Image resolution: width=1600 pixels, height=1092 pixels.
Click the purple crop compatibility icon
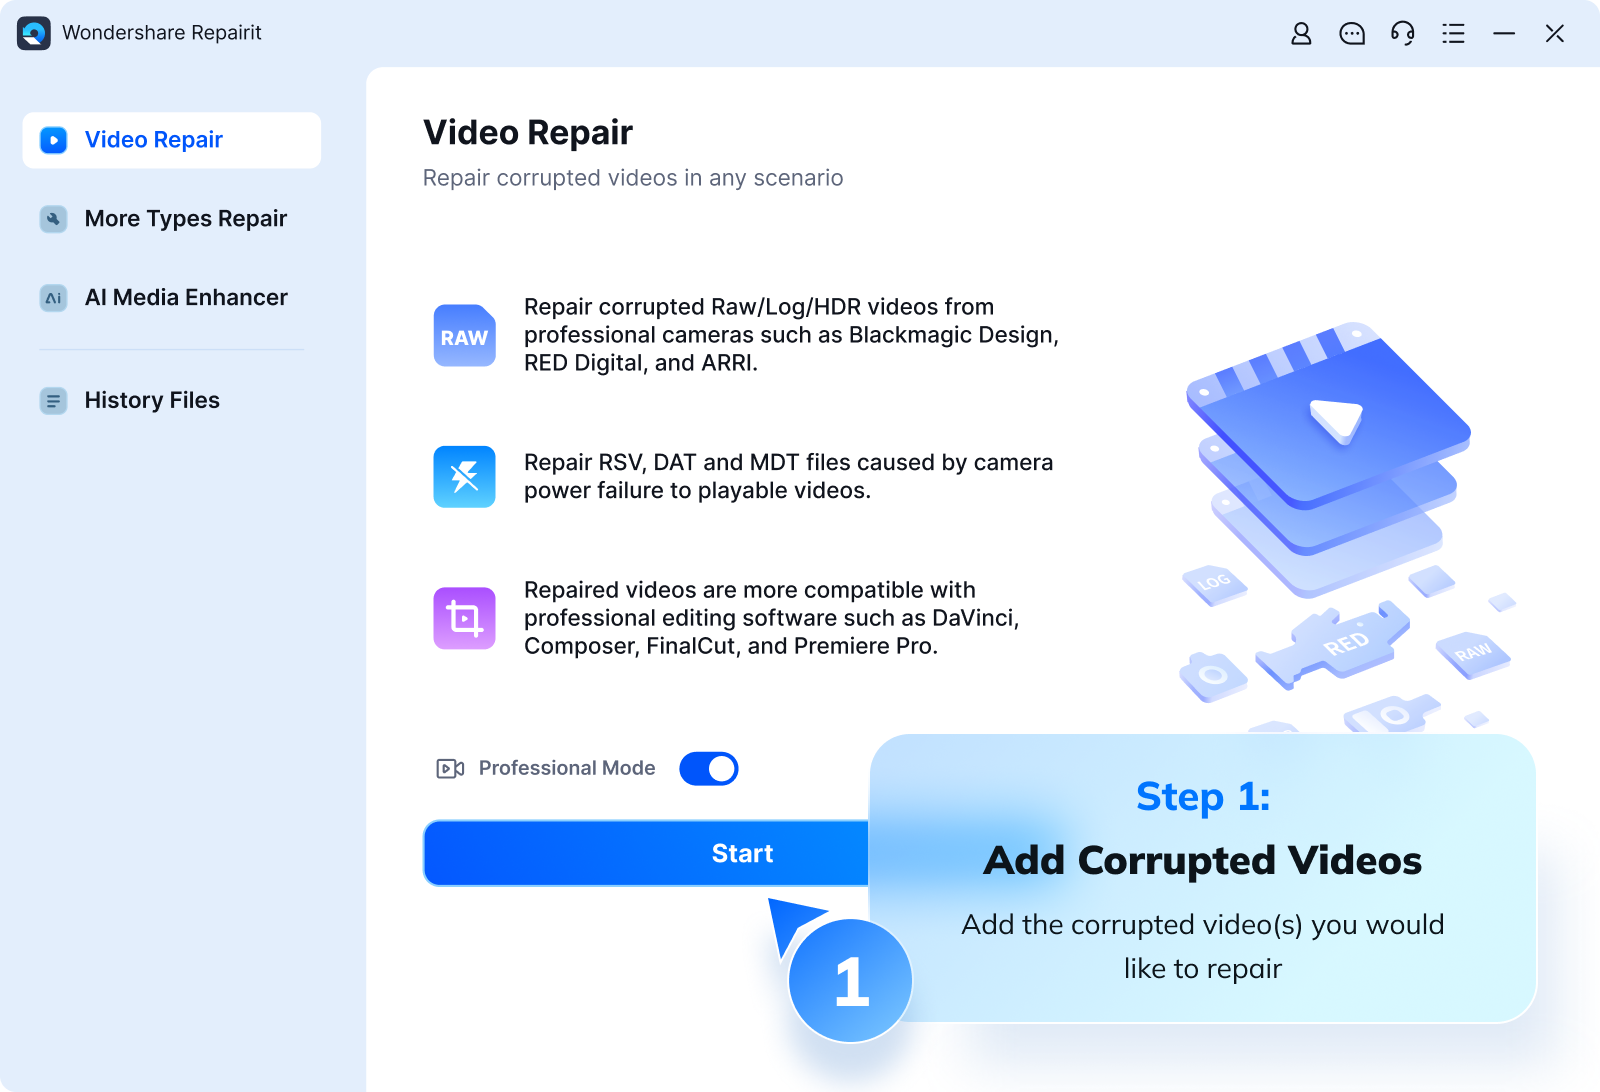pyautogui.click(x=465, y=618)
